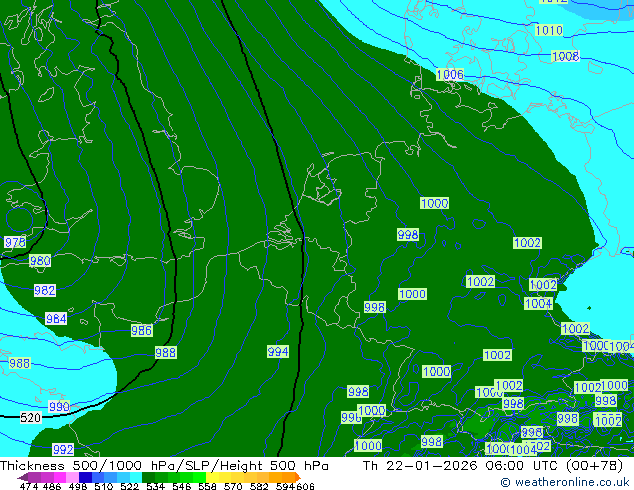The image size is (634, 490).
Task: Click the legend value 570
Action: click(233, 486)
